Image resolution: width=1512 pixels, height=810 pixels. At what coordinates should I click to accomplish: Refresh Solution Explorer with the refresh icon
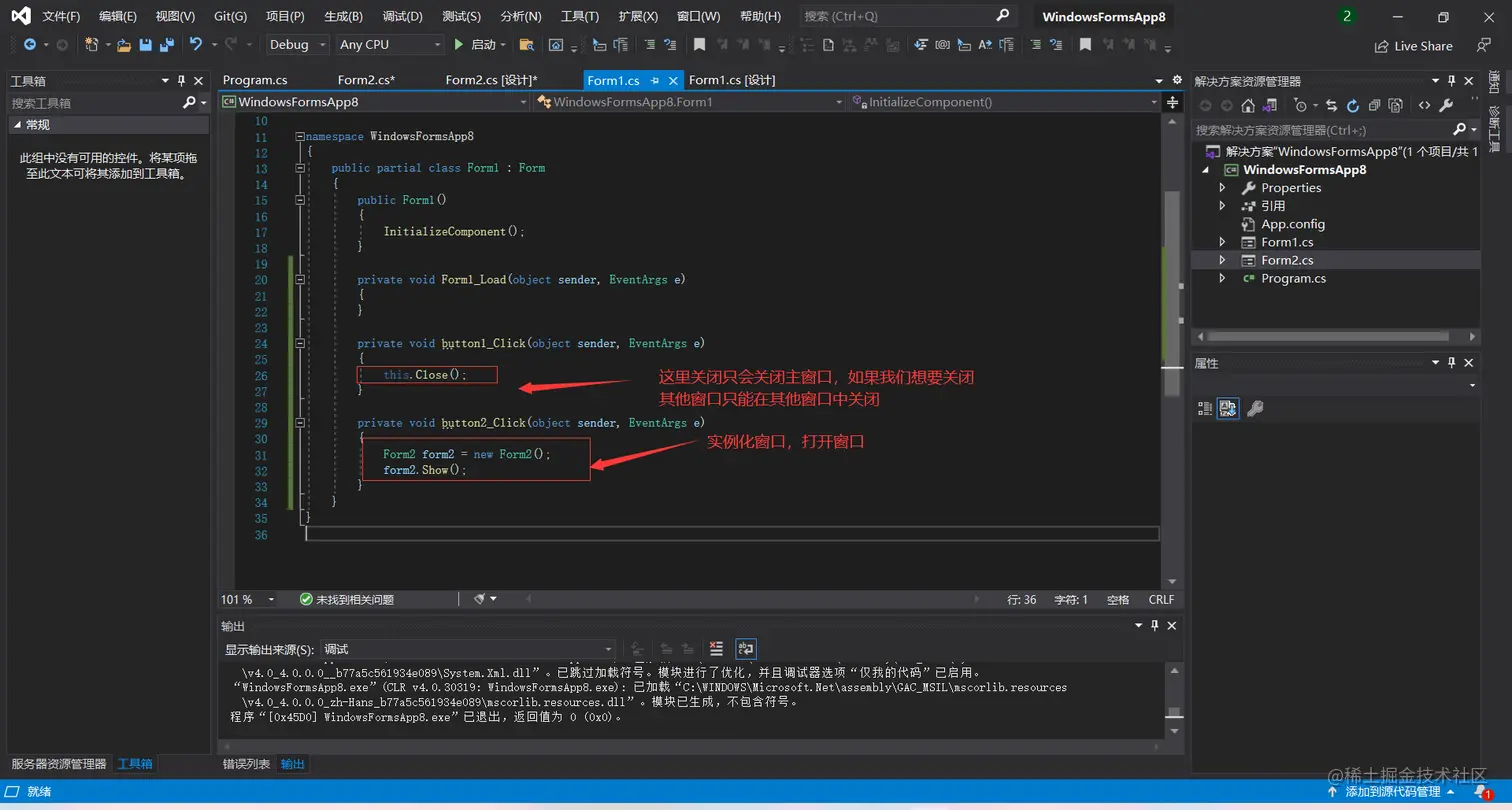[x=1353, y=105]
